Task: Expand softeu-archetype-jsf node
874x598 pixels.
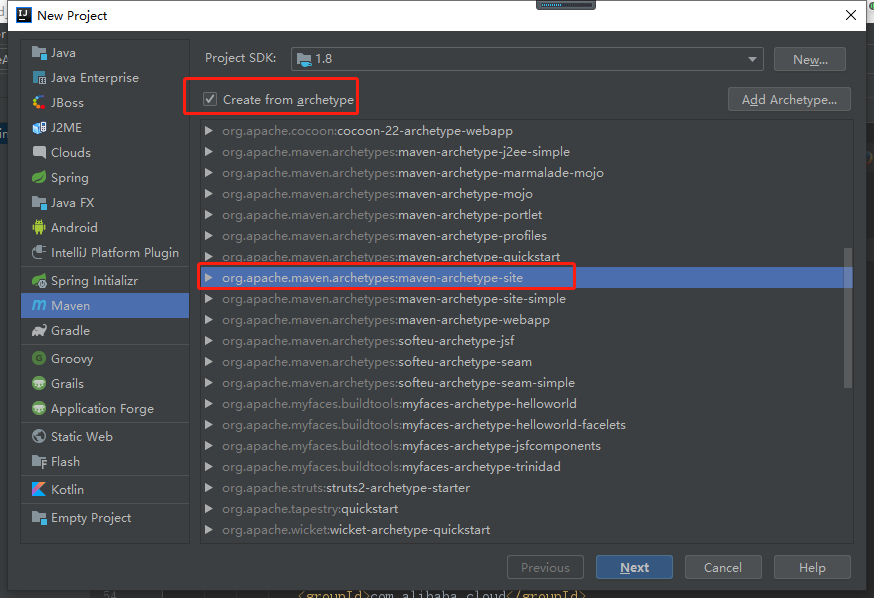Action: tap(209, 341)
